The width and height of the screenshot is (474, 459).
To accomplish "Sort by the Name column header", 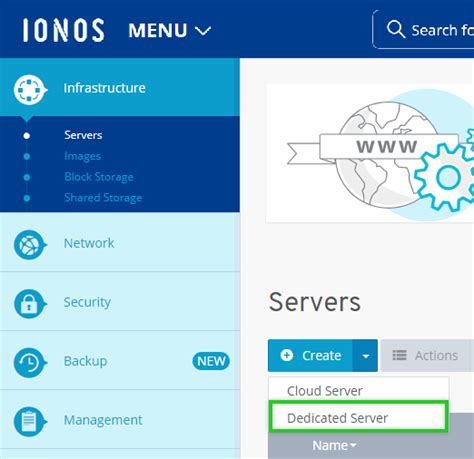I will point(334,445).
